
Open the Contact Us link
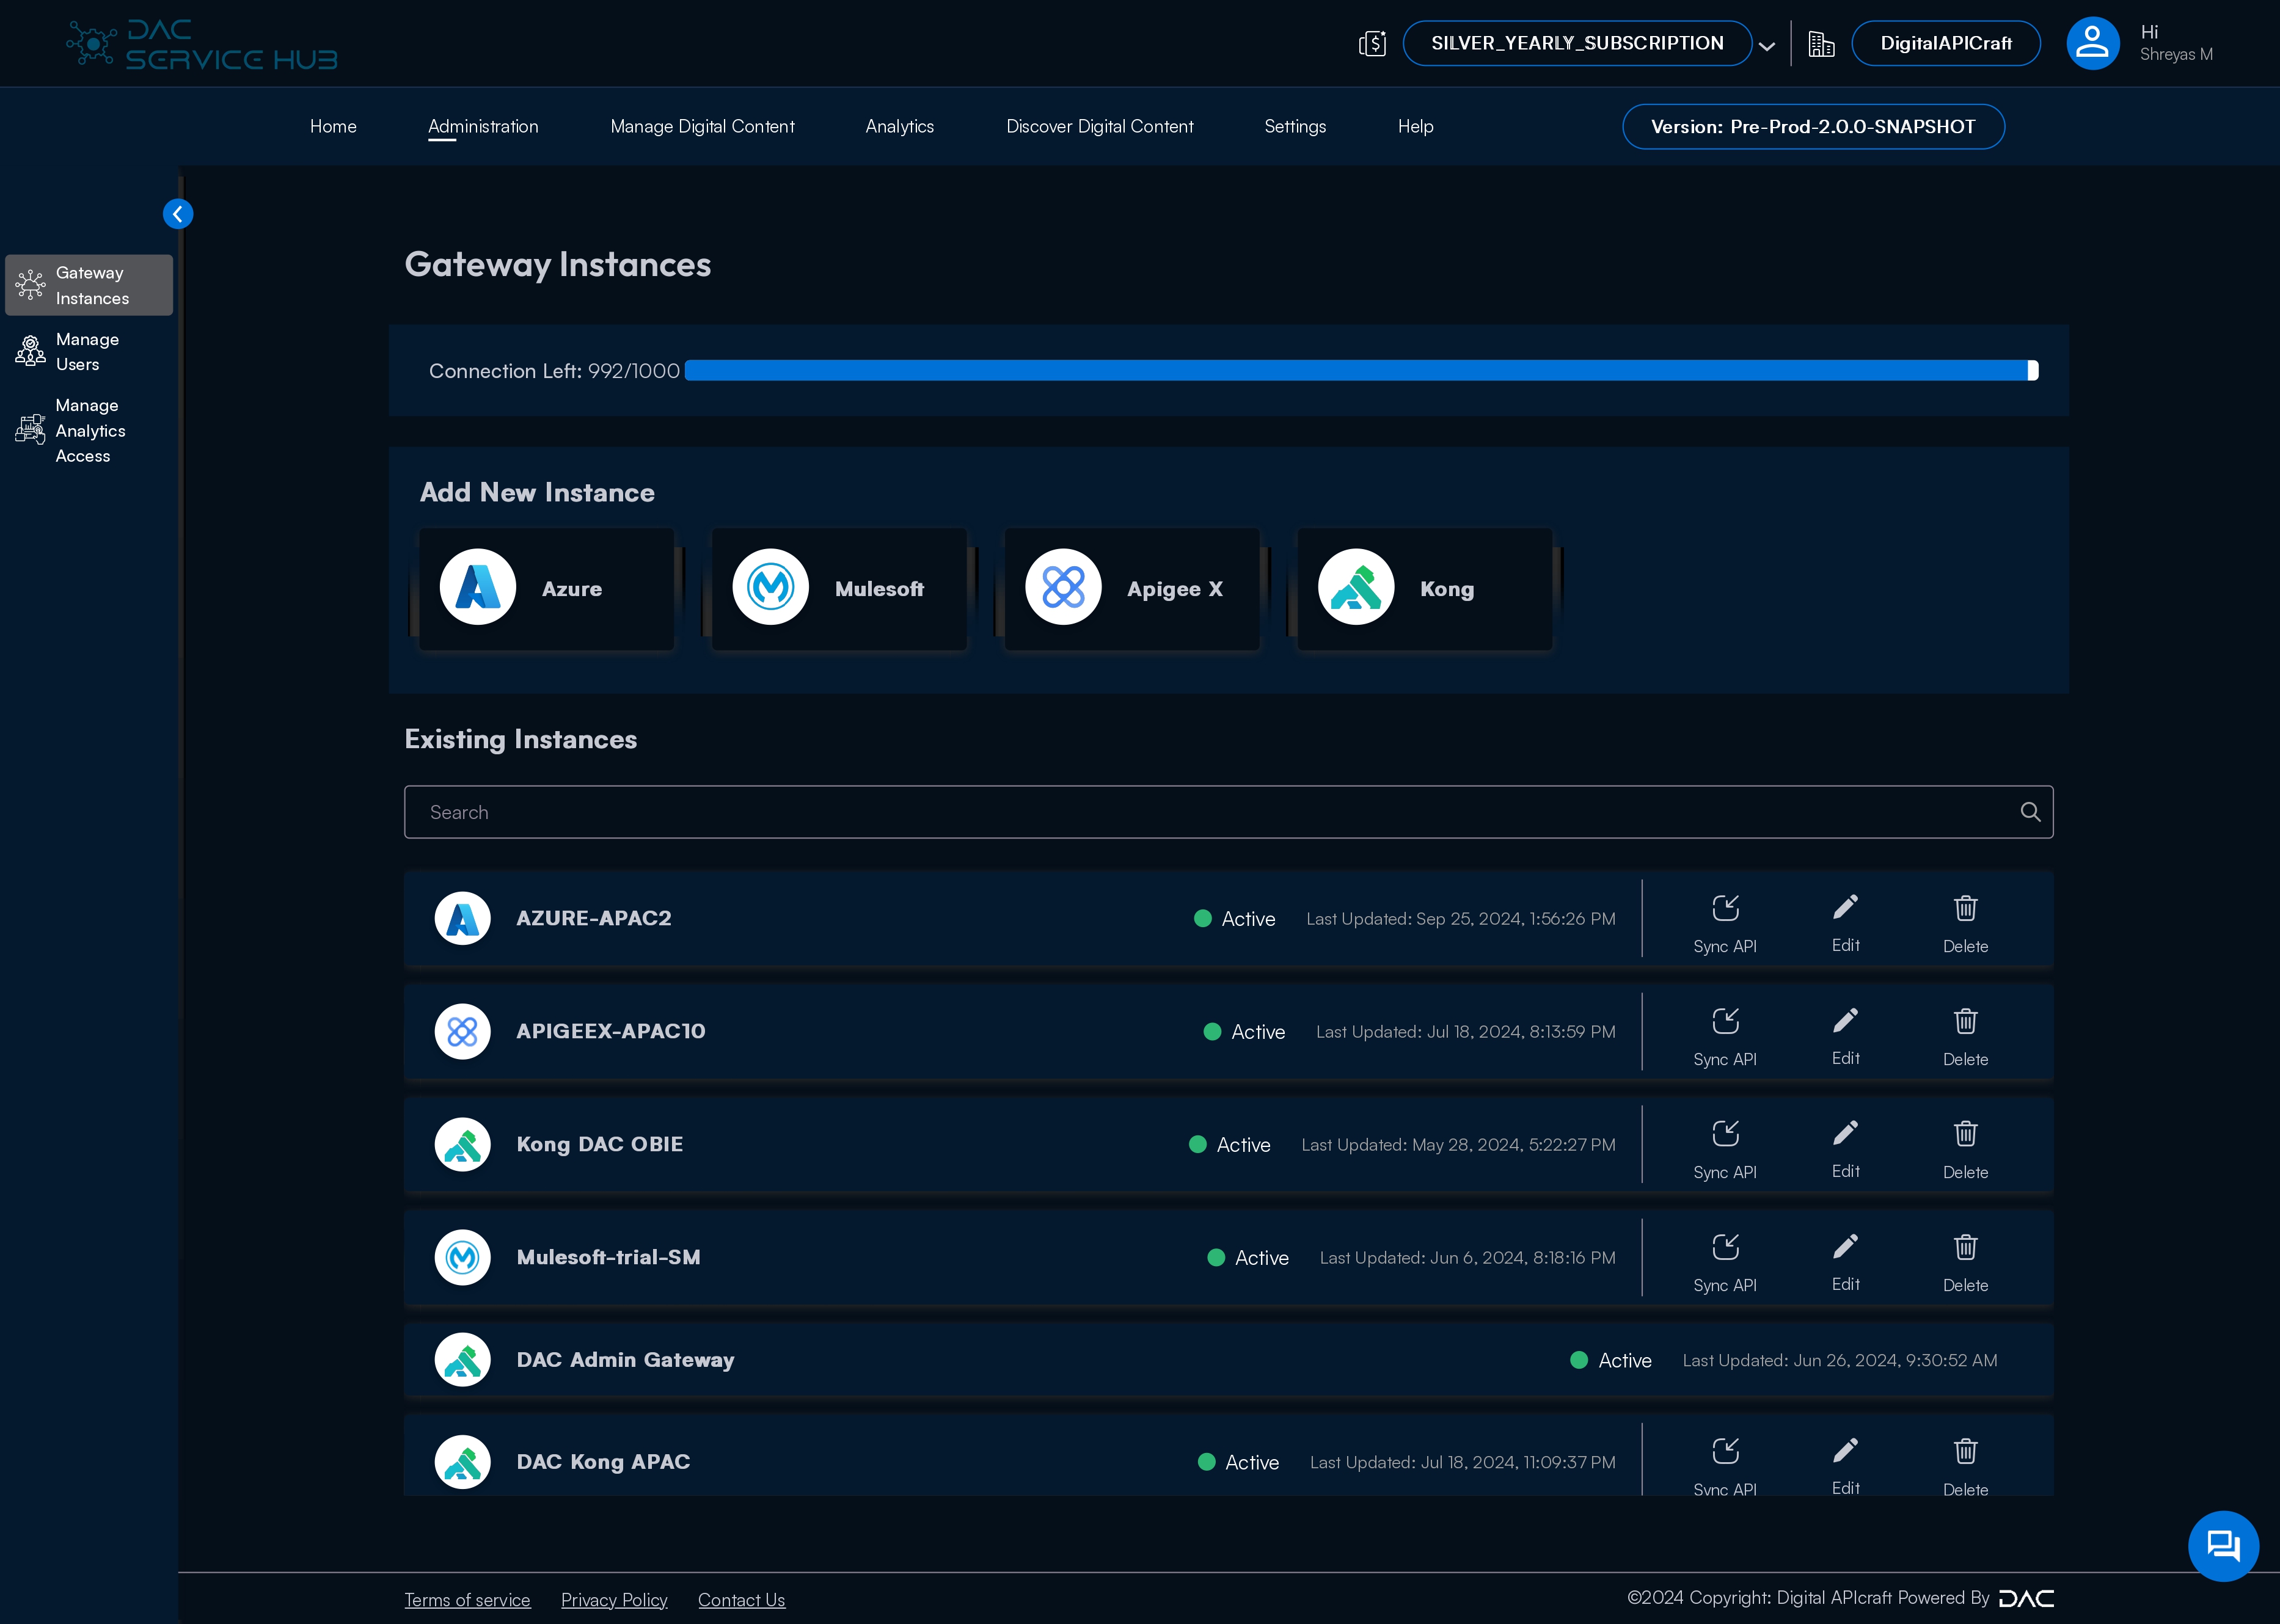point(741,1600)
